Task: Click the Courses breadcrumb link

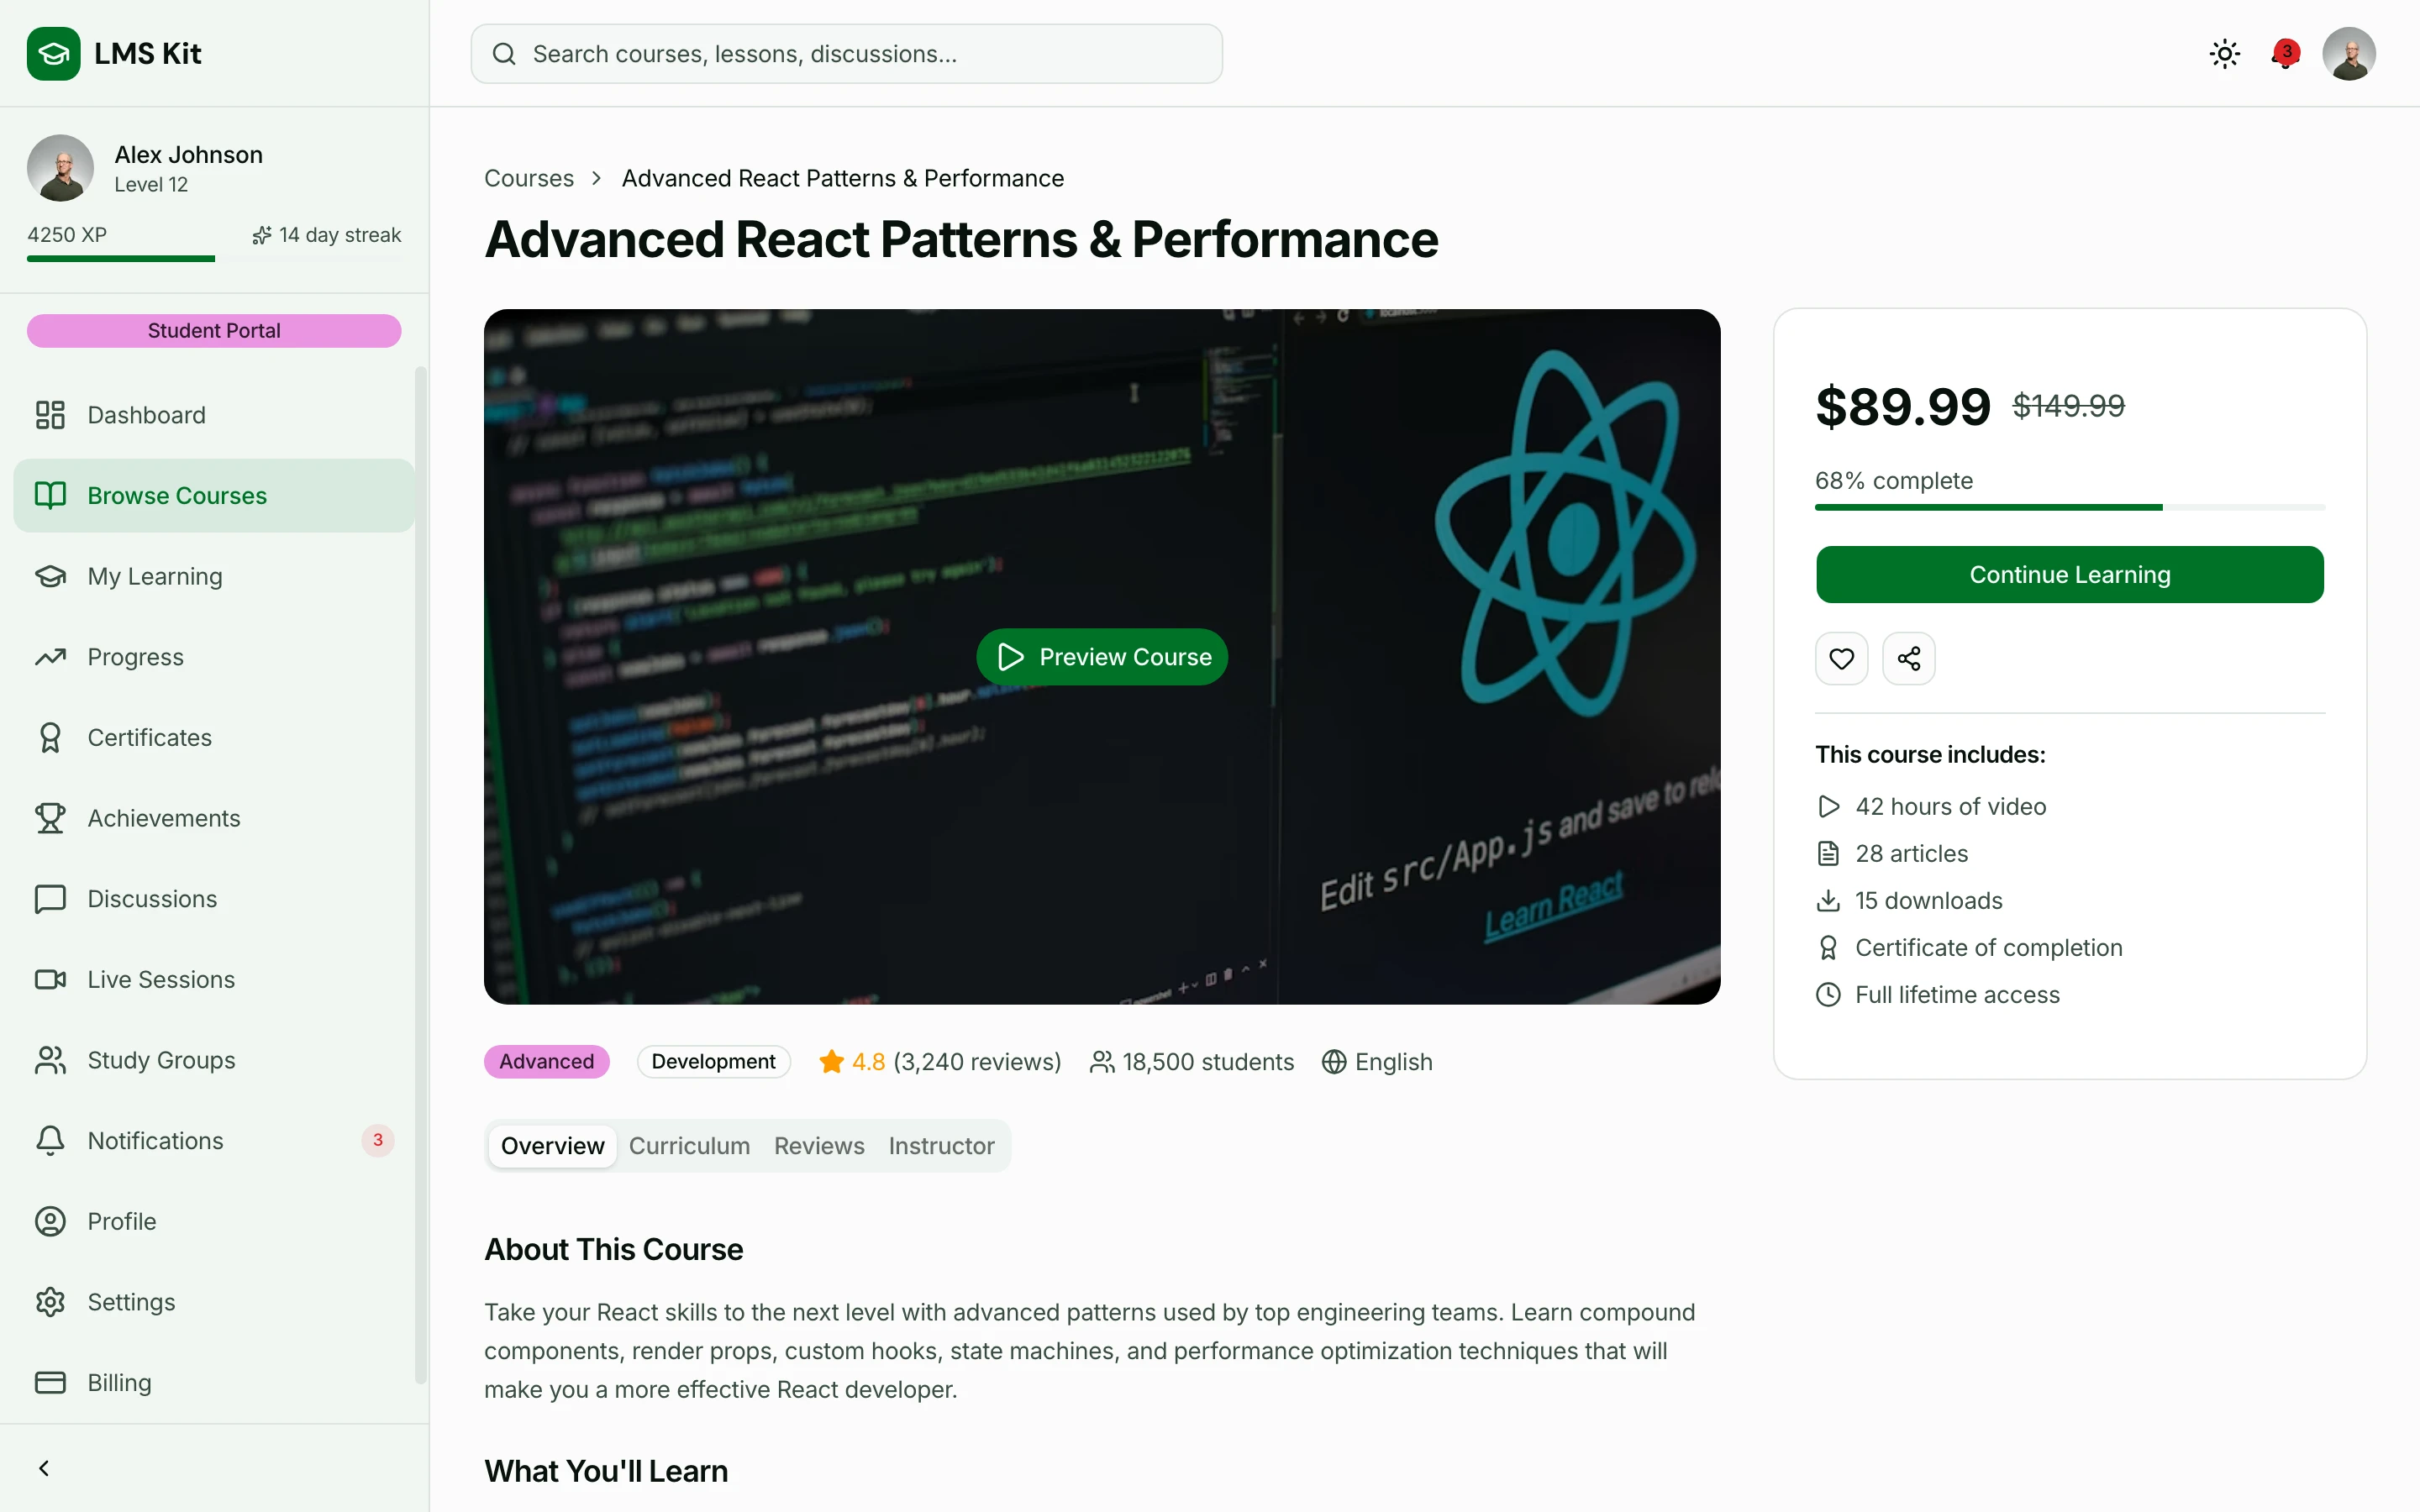Action: click(529, 178)
